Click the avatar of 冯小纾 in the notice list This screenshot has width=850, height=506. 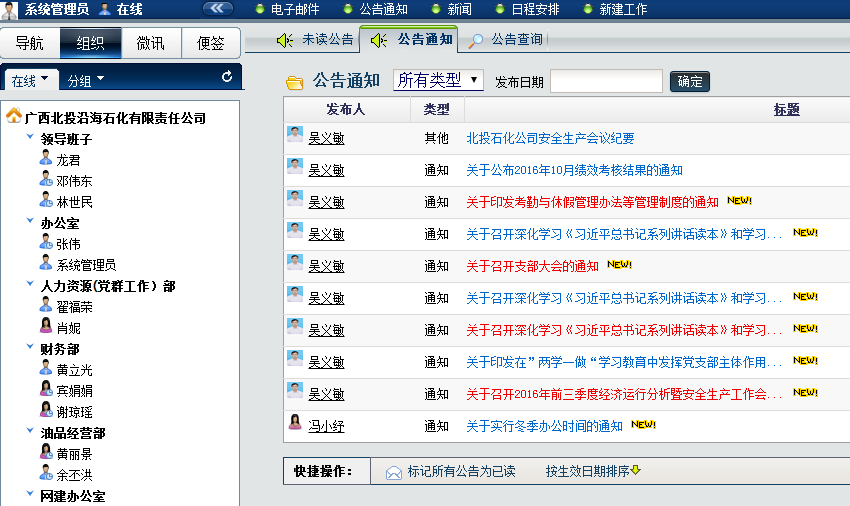[295, 422]
